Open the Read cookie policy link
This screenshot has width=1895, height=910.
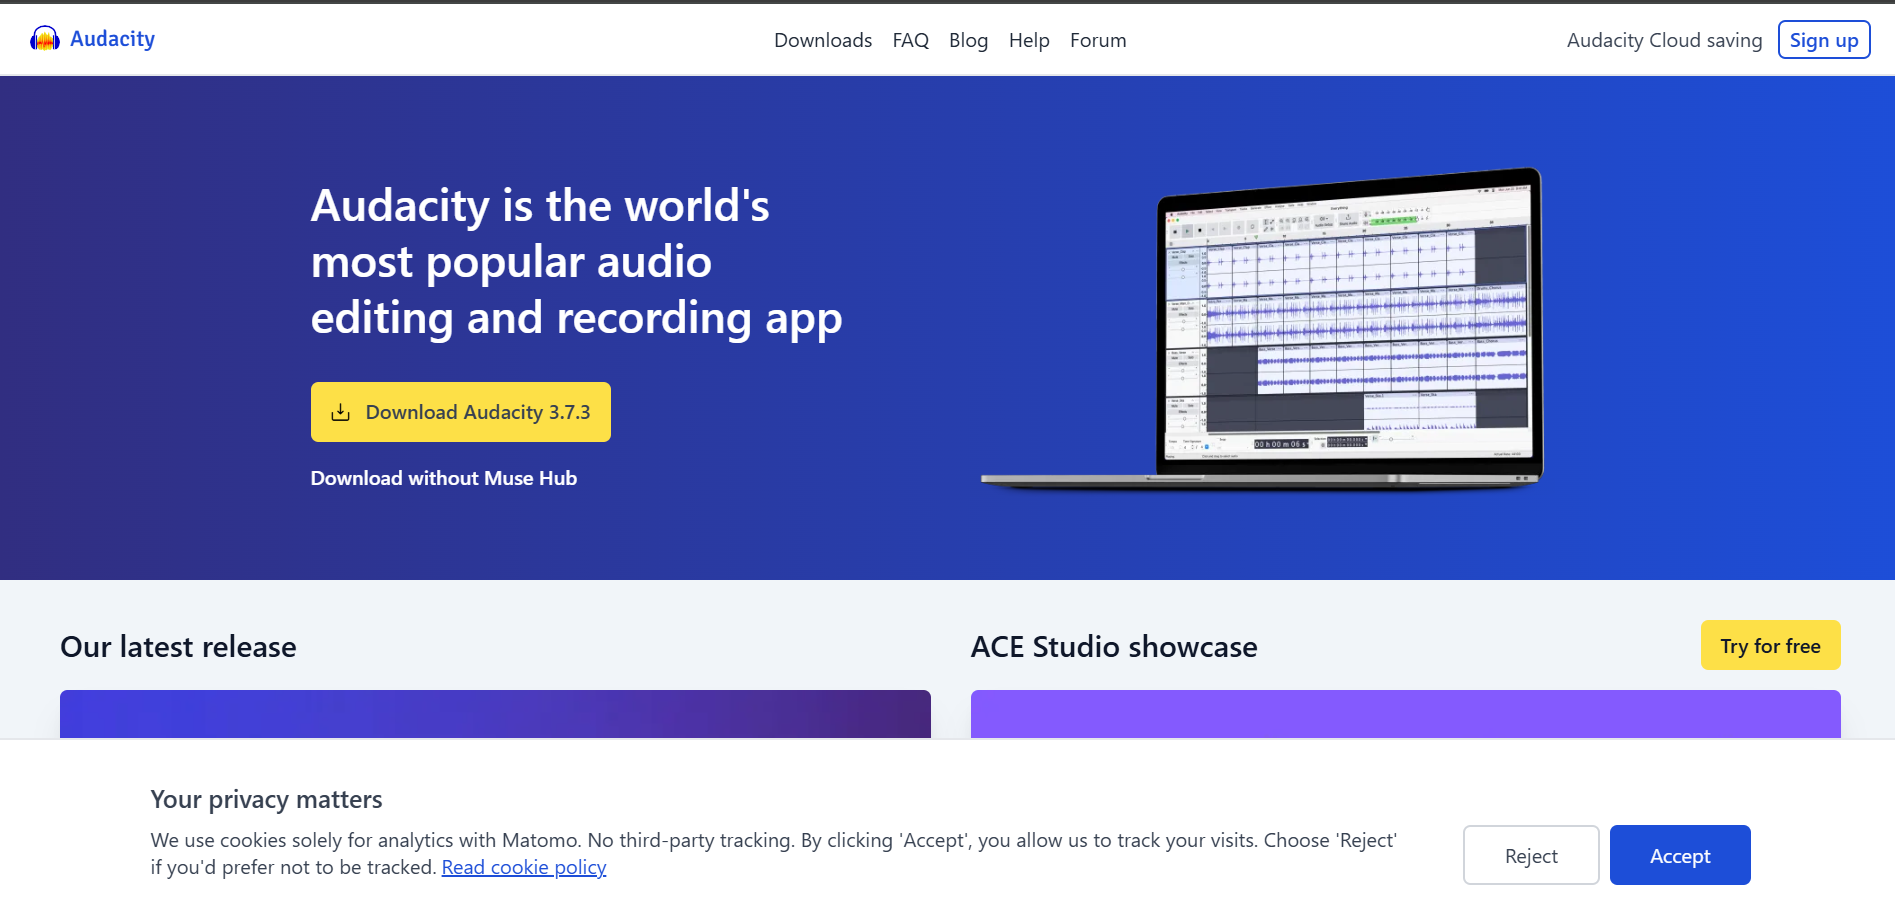click(524, 867)
